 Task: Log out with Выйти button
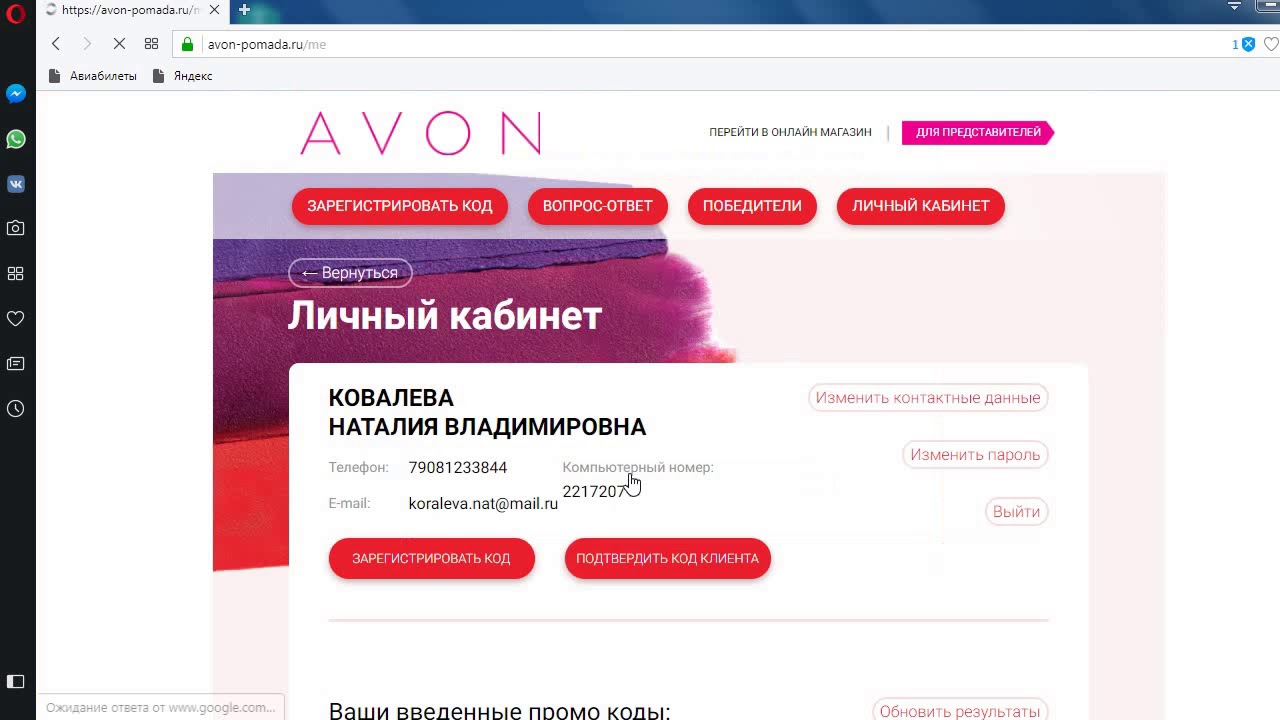coord(1016,512)
